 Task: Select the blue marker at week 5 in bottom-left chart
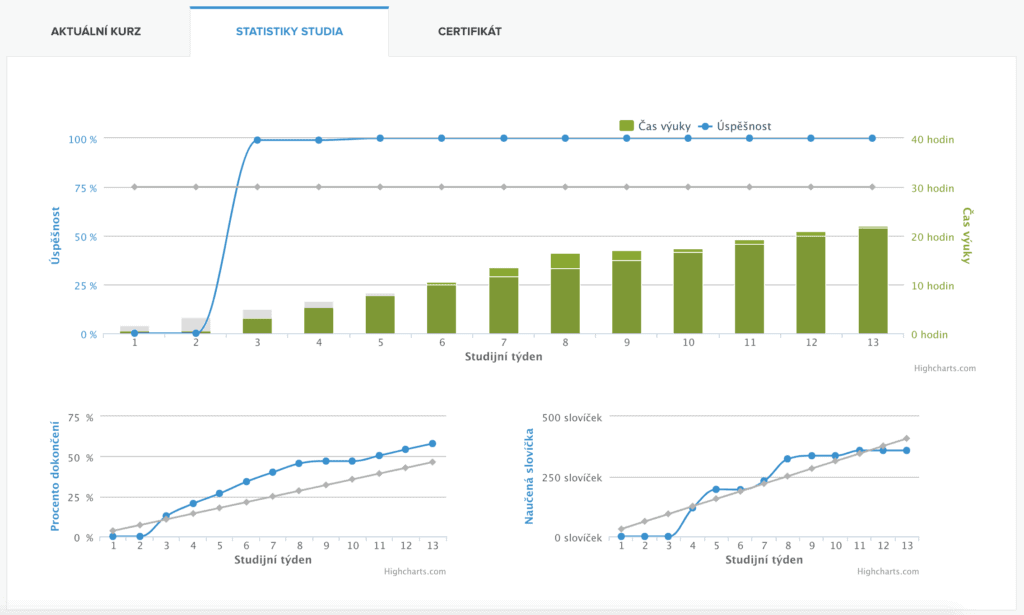tap(219, 491)
